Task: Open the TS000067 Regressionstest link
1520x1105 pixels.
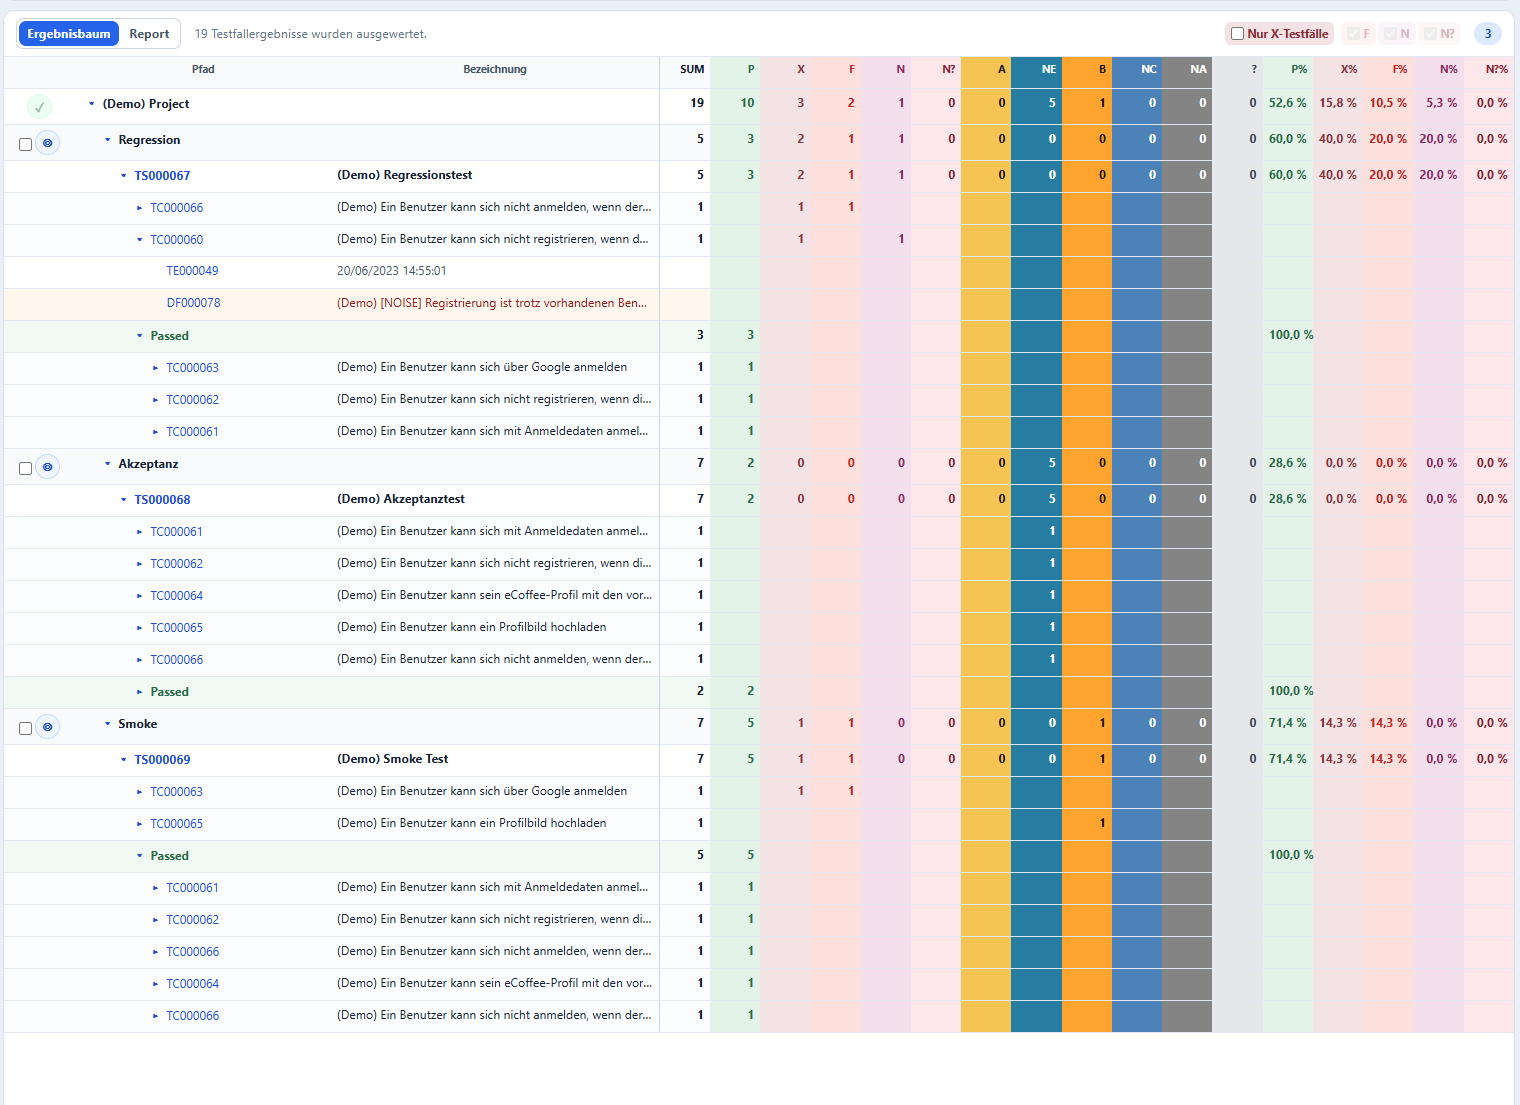Action: (x=162, y=176)
